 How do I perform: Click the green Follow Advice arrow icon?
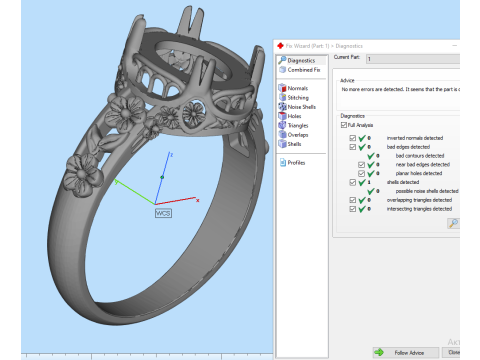(379, 352)
